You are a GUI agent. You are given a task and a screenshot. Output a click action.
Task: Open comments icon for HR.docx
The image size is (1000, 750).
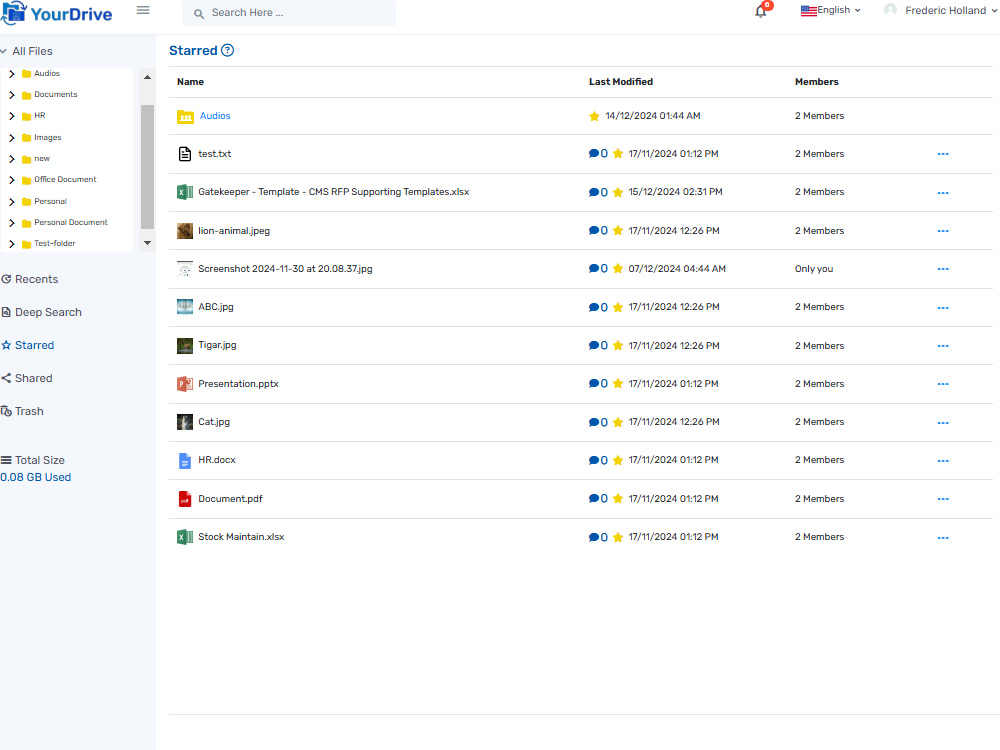598,460
